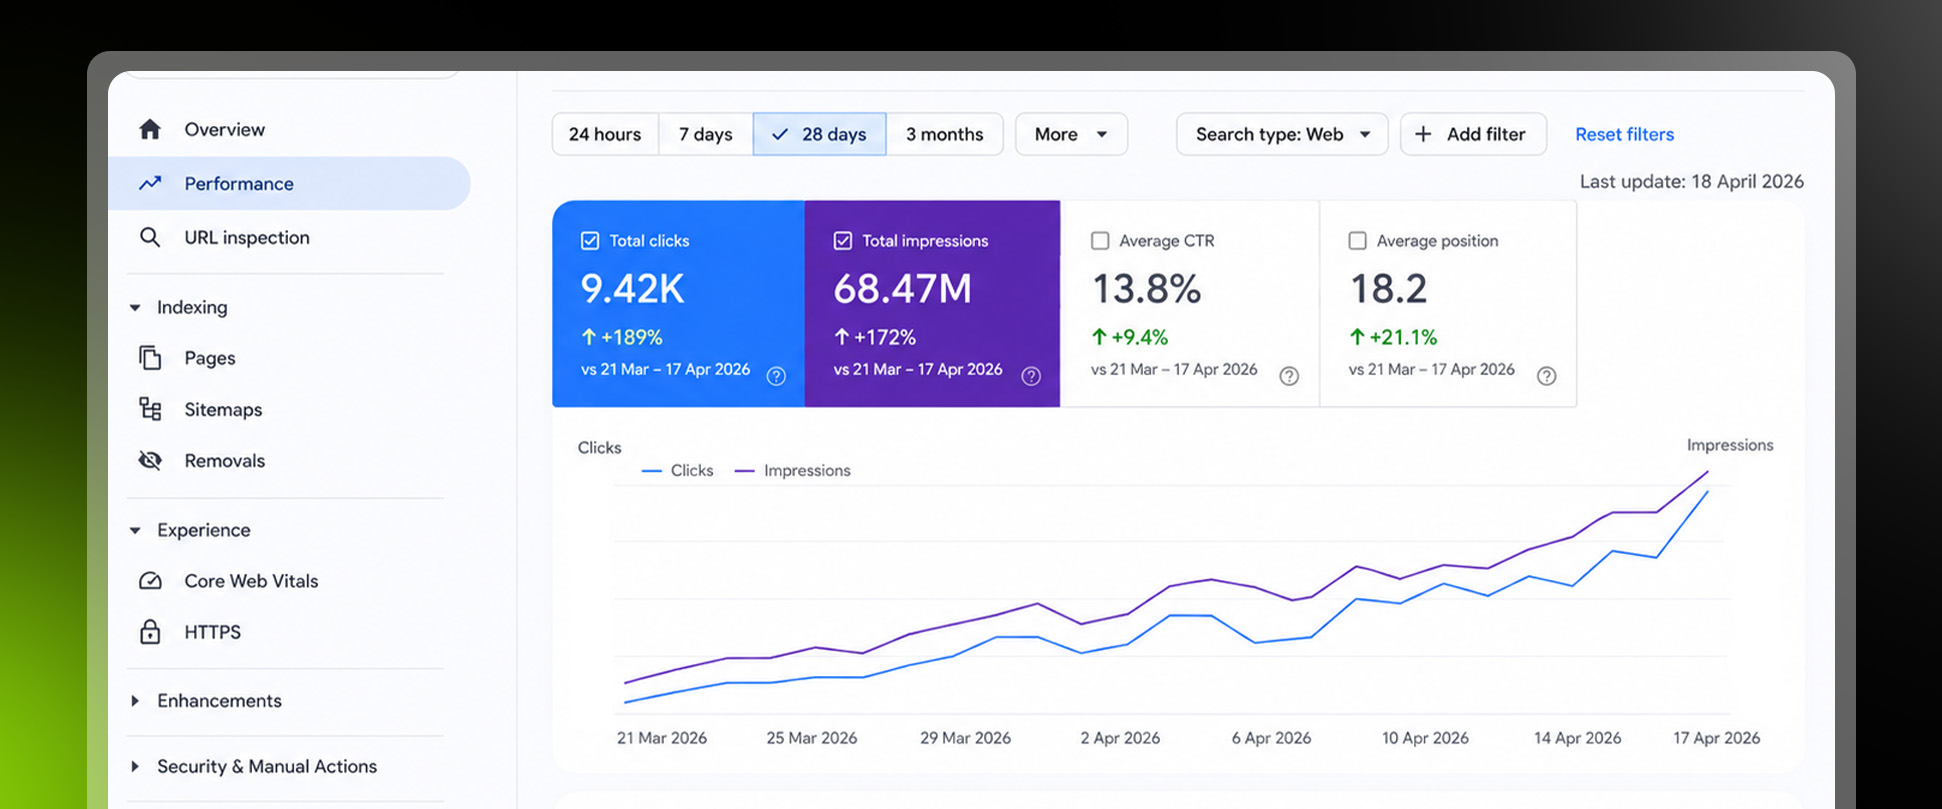Click checkmark icon on 28 days tab
This screenshot has height=809, width=1942.
[780, 134]
